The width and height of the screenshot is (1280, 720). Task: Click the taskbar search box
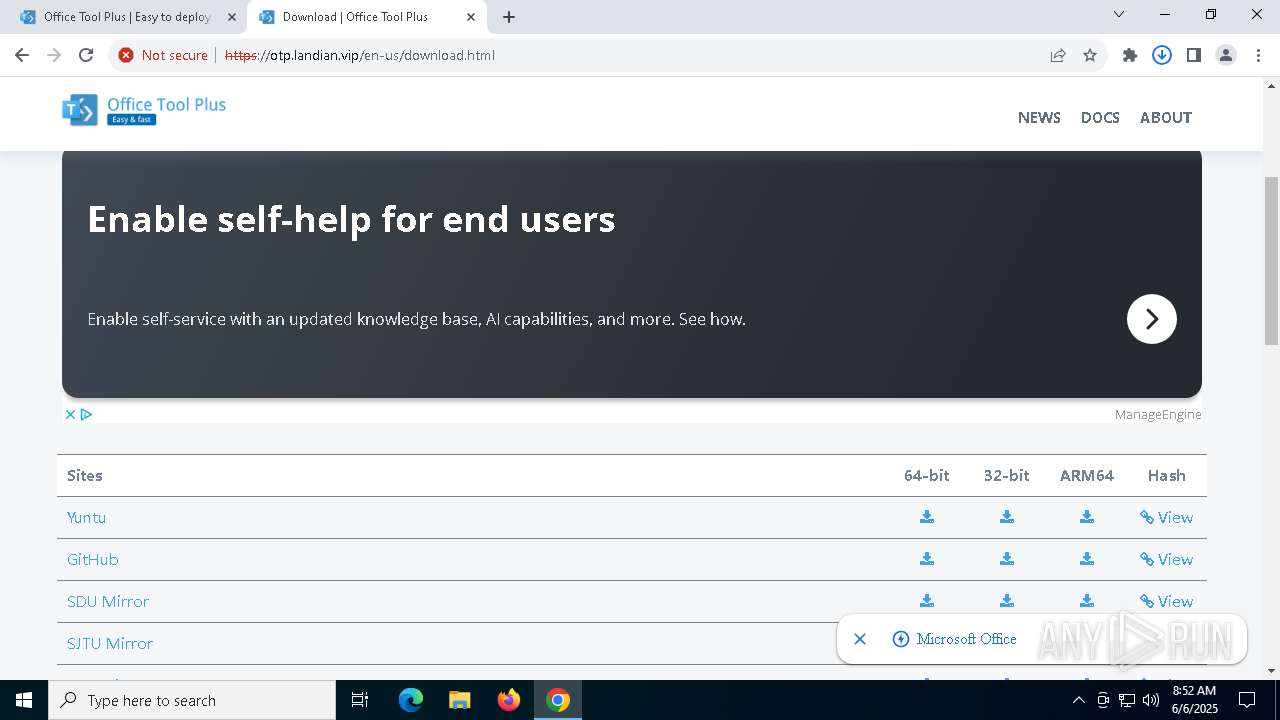click(x=192, y=700)
